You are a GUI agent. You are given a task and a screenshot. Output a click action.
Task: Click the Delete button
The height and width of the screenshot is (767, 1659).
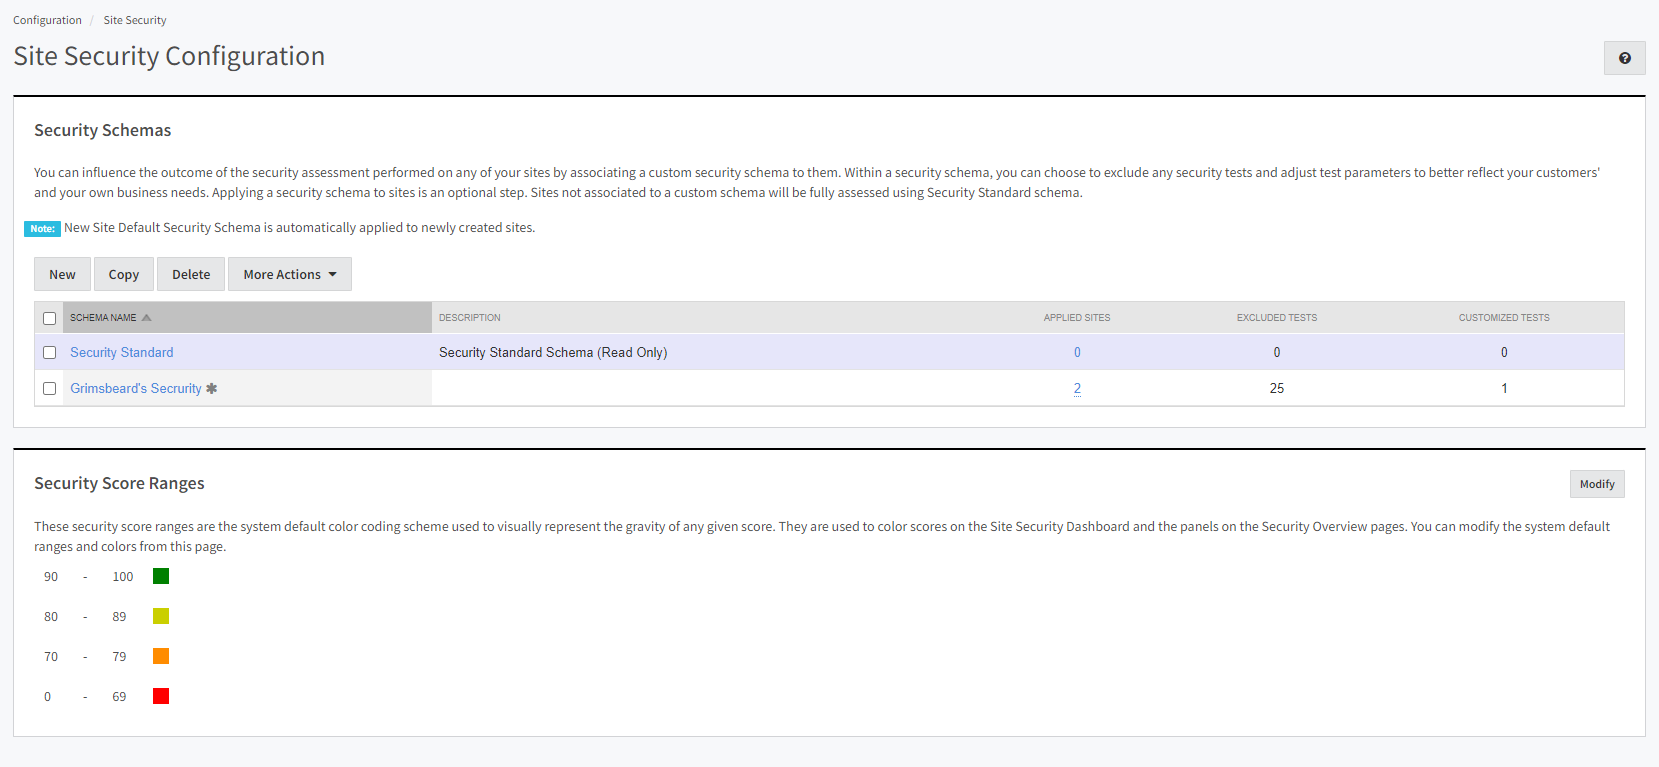point(191,274)
